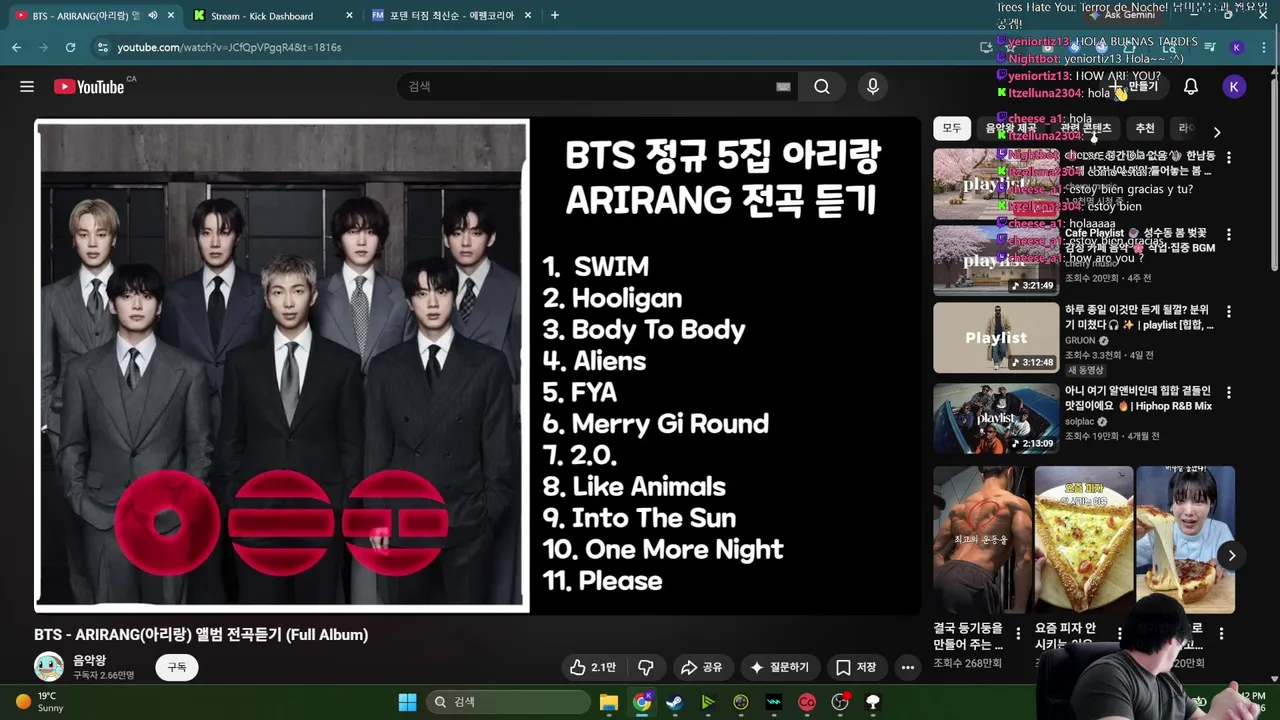The image size is (1280, 720).
Task: Open the weather widget showing 19°C Sunny
Action: (x=40, y=702)
